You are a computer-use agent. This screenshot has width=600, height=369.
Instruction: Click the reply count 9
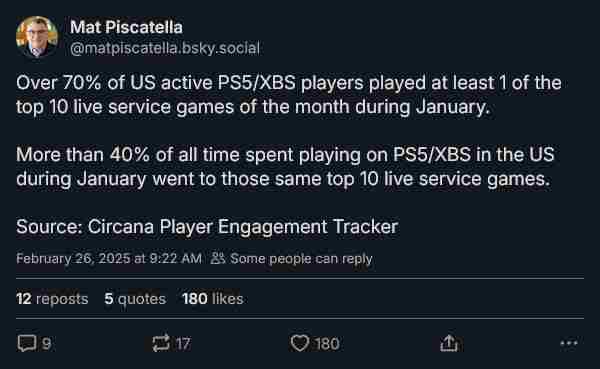(46, 344)
